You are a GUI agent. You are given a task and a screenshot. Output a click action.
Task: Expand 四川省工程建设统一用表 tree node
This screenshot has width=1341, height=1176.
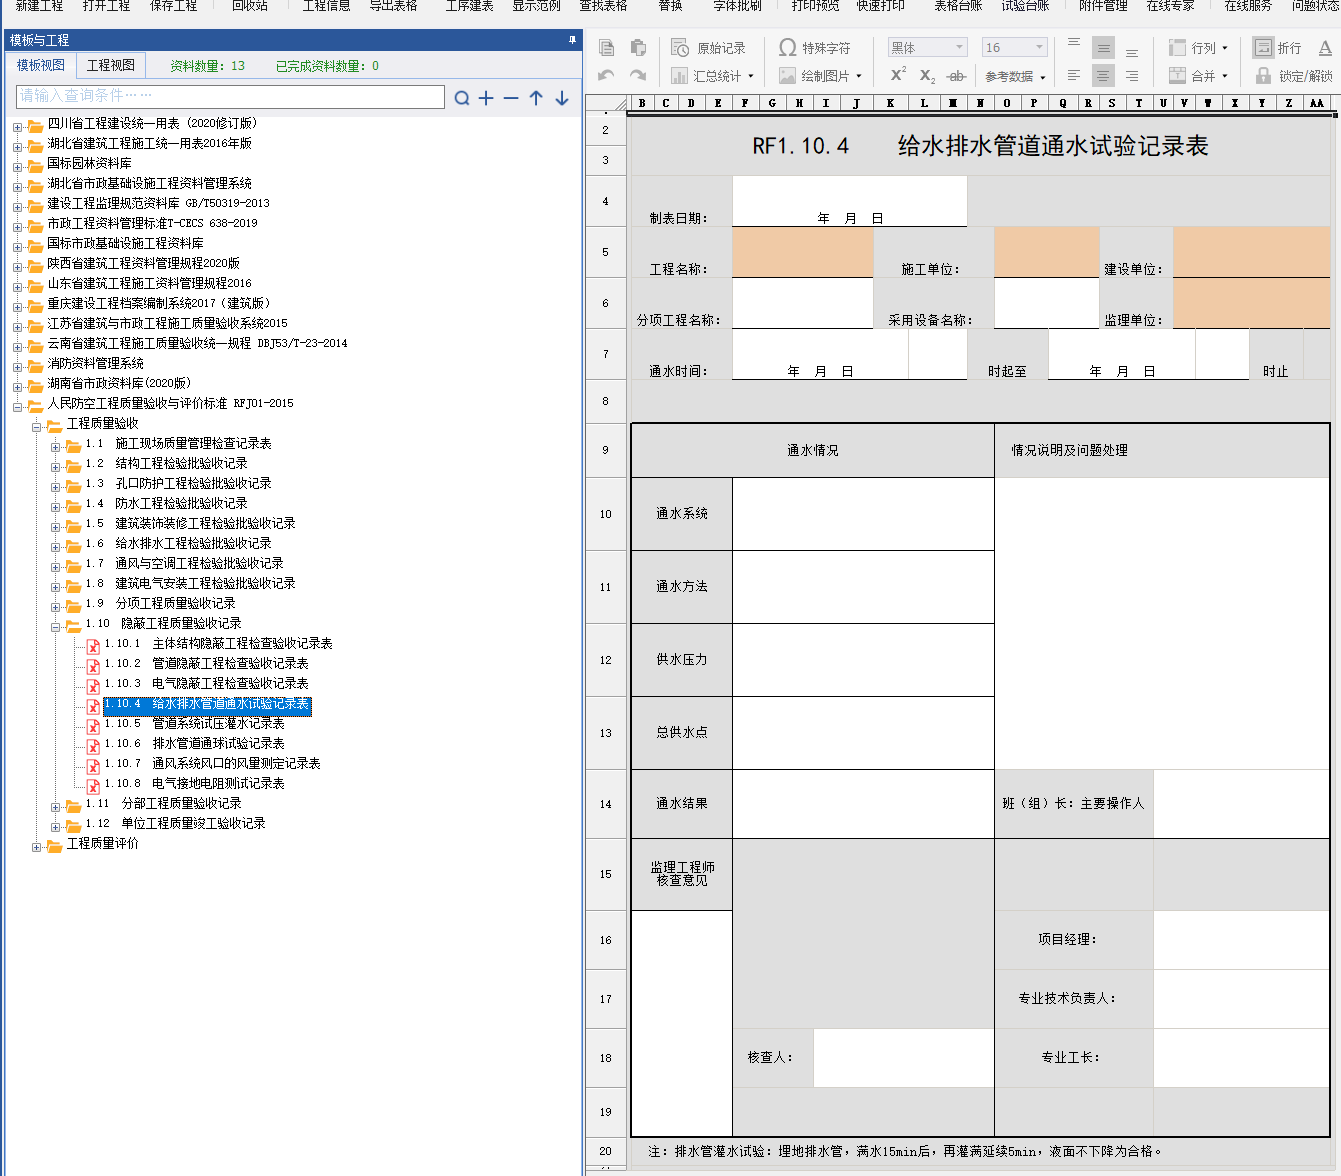tap(17, 127)
